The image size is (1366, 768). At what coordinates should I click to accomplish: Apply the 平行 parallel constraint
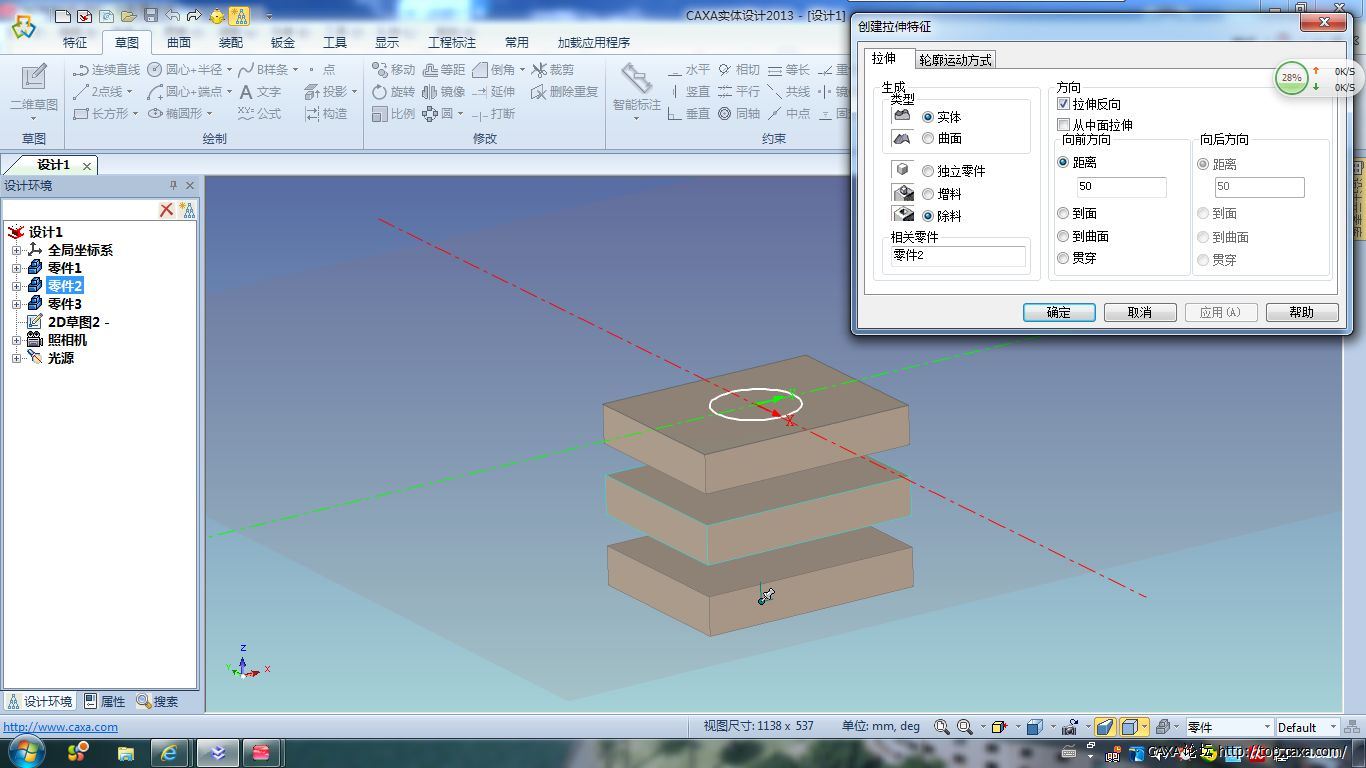(x=738, y=92)
